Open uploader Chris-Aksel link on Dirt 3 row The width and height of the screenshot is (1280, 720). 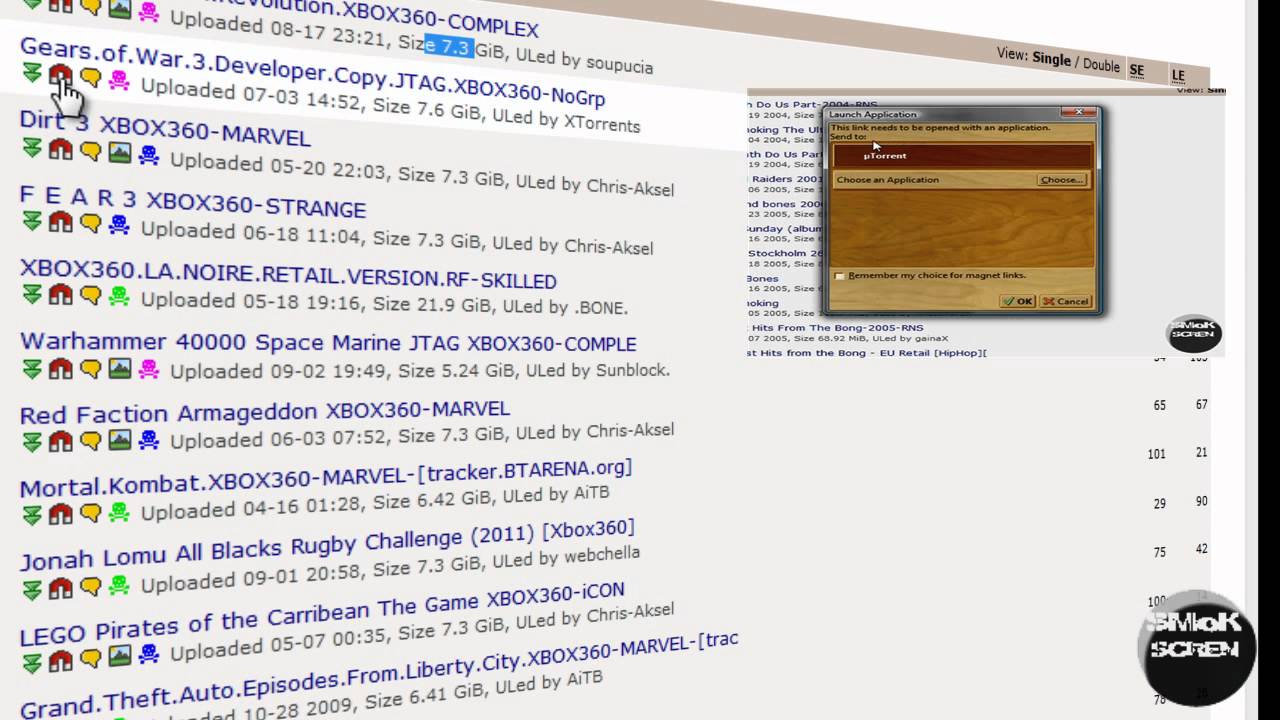[630, 187]
